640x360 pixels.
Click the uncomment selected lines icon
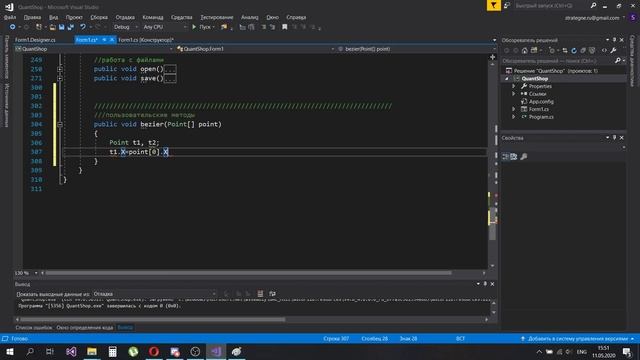pos(272,27)
